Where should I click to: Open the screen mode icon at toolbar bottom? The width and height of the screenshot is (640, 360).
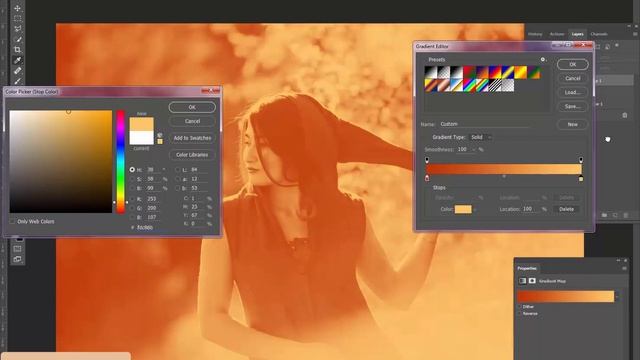click(17, 259)
